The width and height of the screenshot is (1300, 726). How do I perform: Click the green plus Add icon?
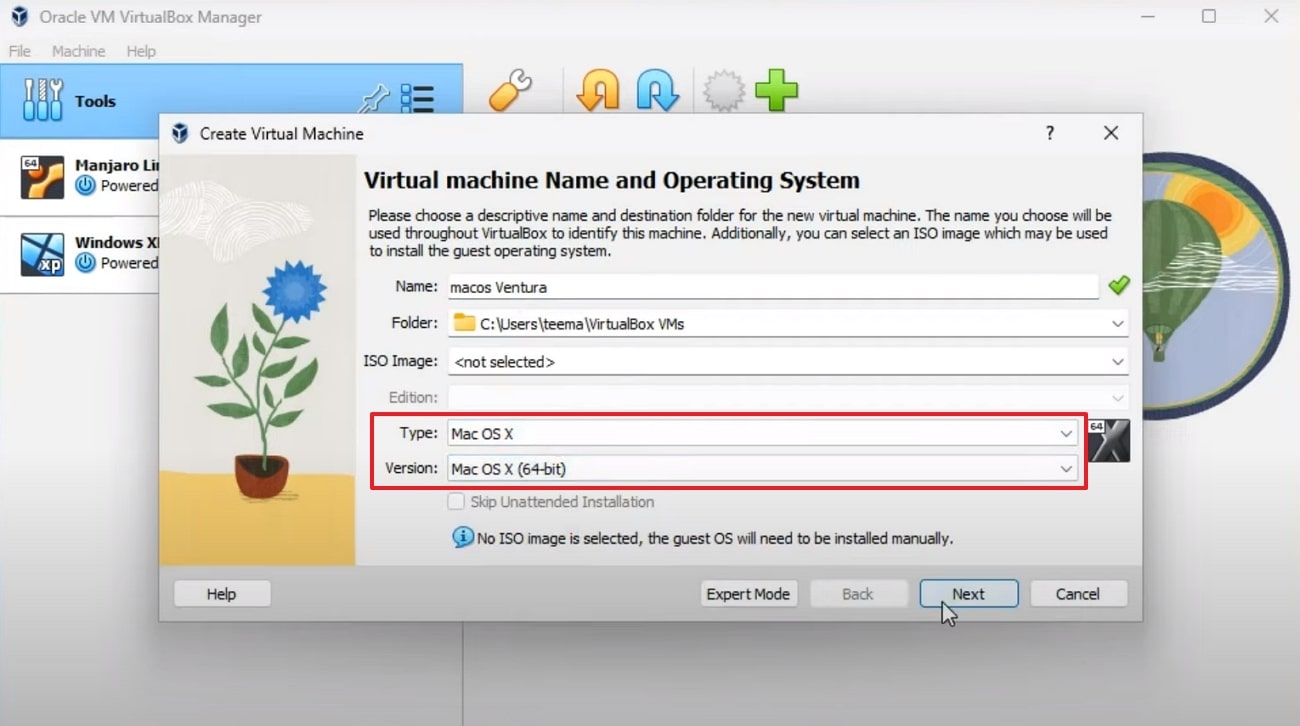776,92
